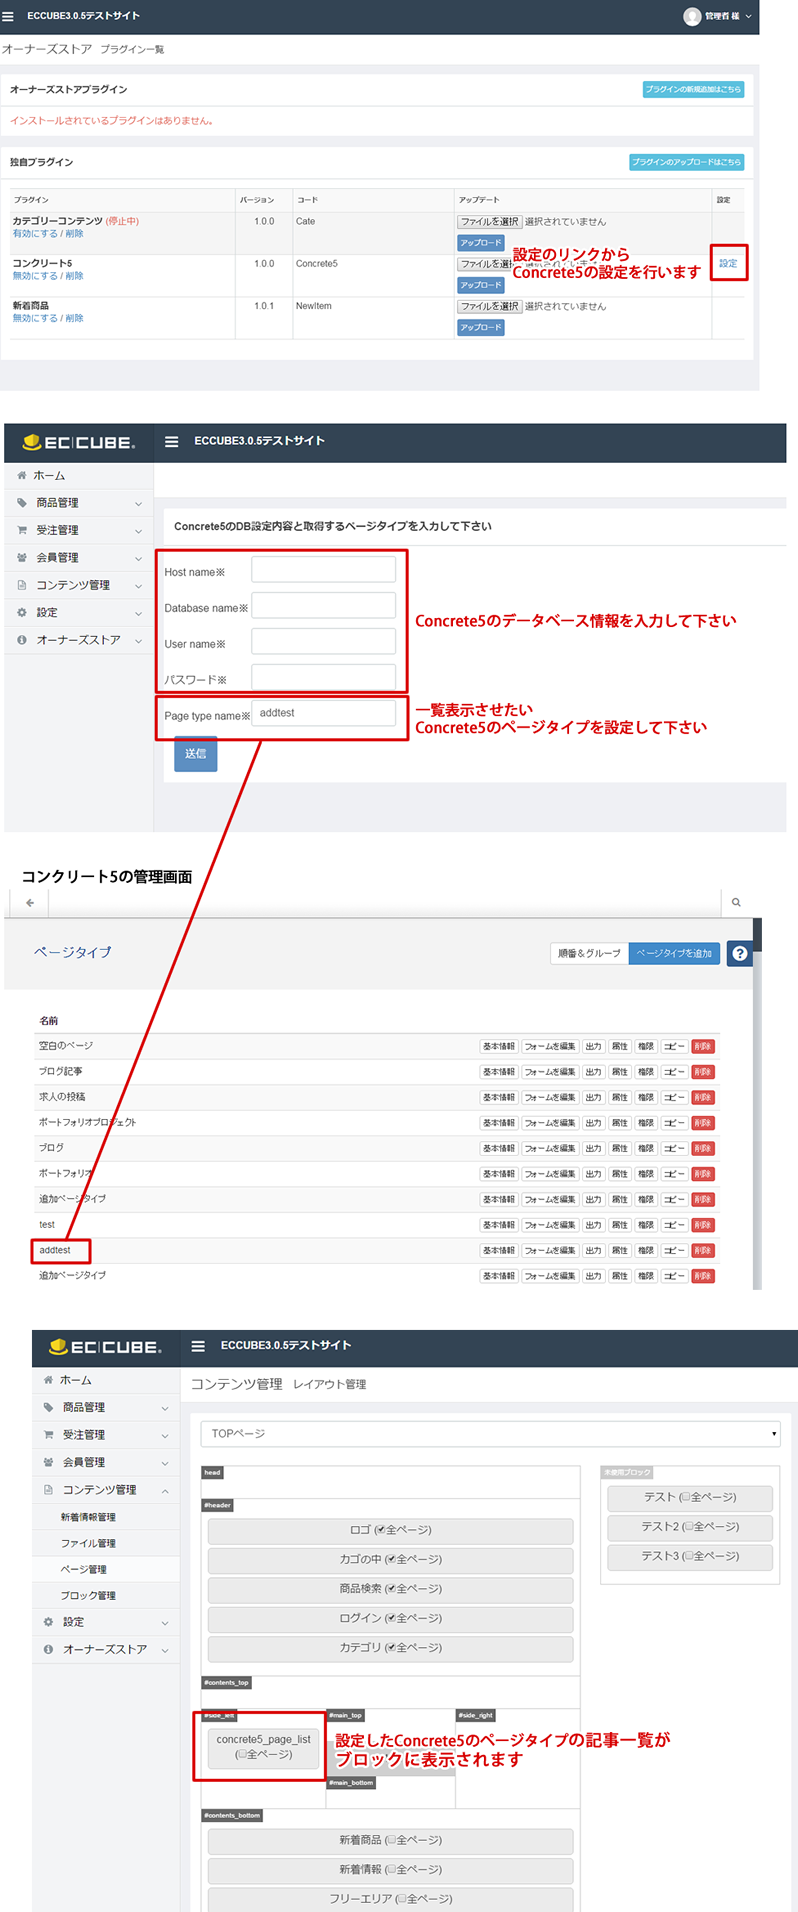This screenshot has width=798, height=1912.
Task: Expand オーナーズストア chevron in layout management sidebar
Action: [x=164, y=1649]
